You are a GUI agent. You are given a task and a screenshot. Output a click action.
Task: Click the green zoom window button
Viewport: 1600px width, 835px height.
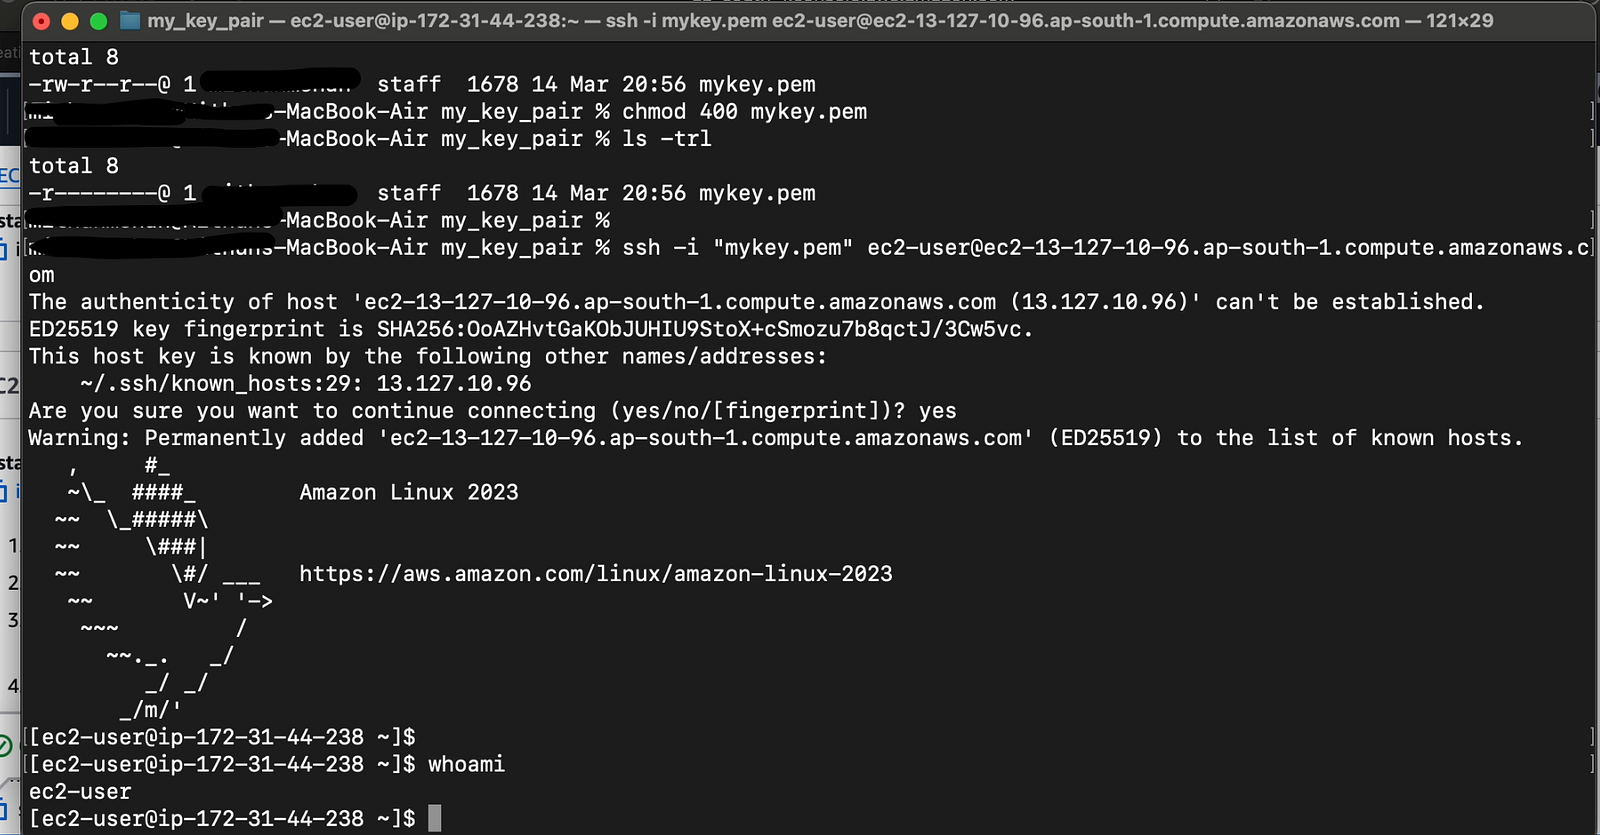[x=98, y=21]
